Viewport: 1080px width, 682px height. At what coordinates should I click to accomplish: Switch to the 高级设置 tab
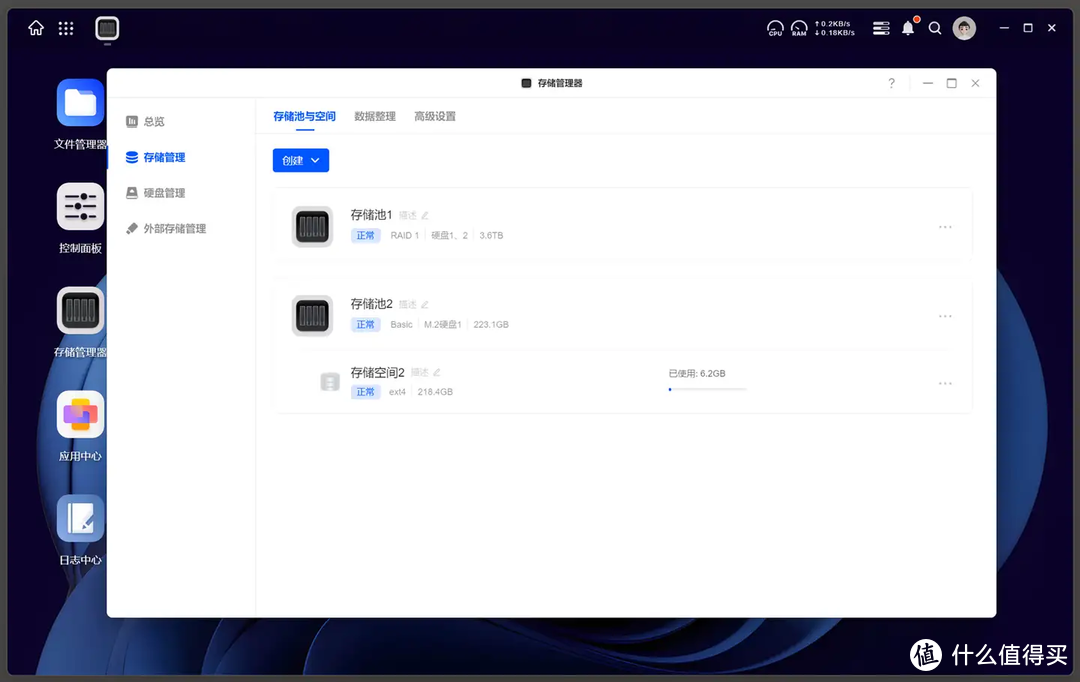tap(437, 116)
